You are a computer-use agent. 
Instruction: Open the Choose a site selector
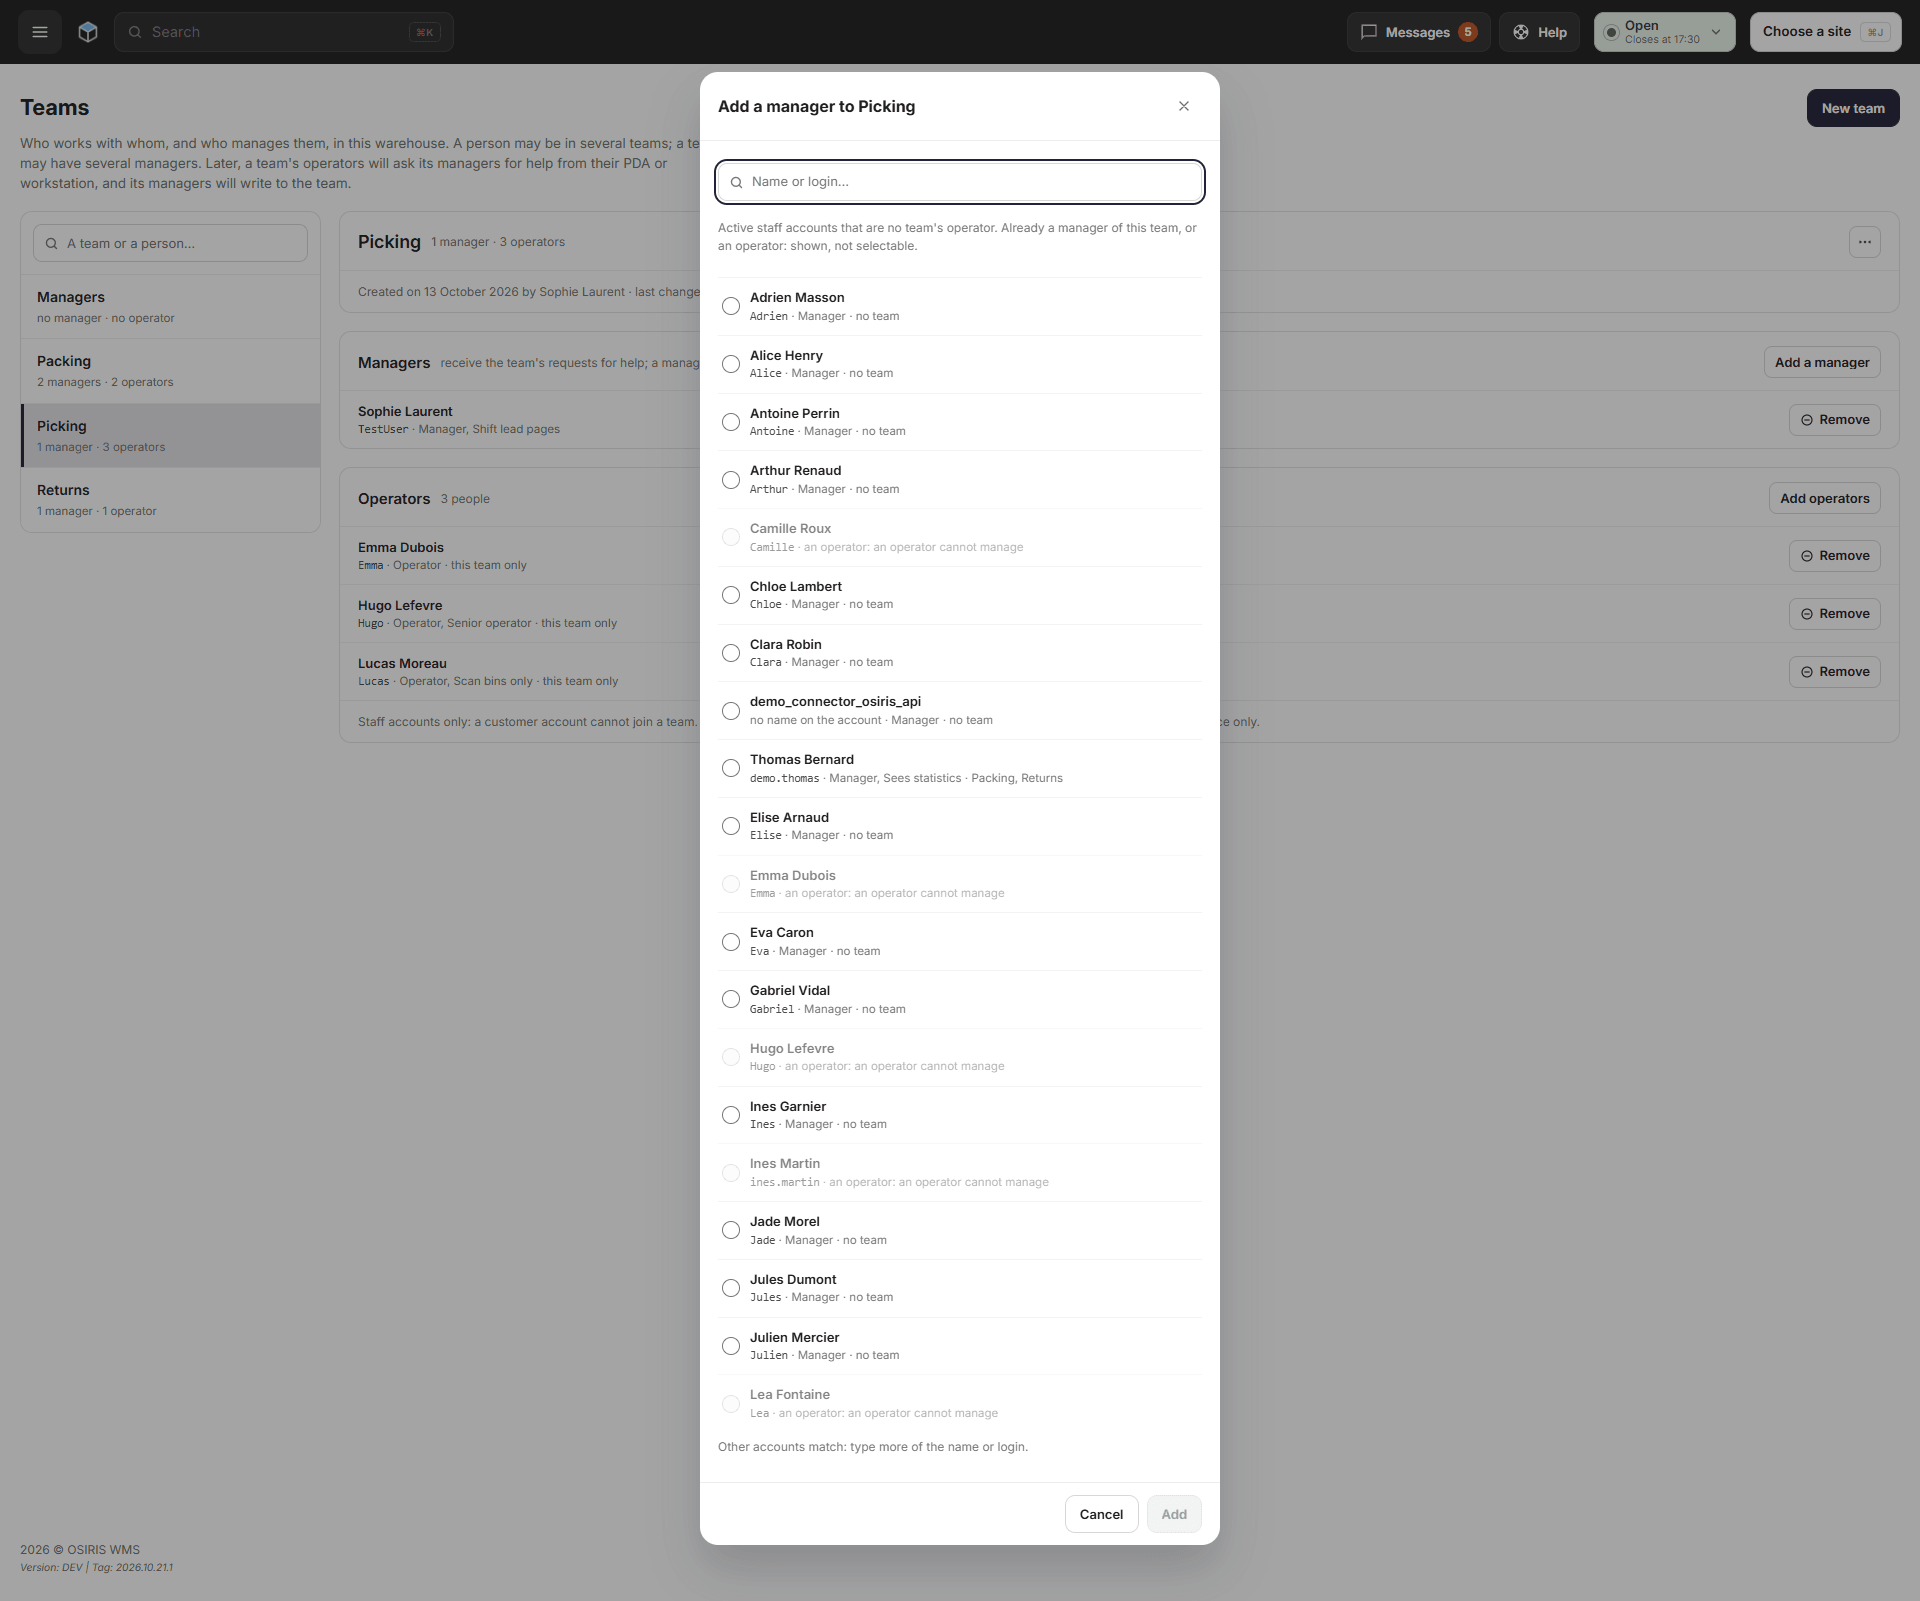[1825, 32]
